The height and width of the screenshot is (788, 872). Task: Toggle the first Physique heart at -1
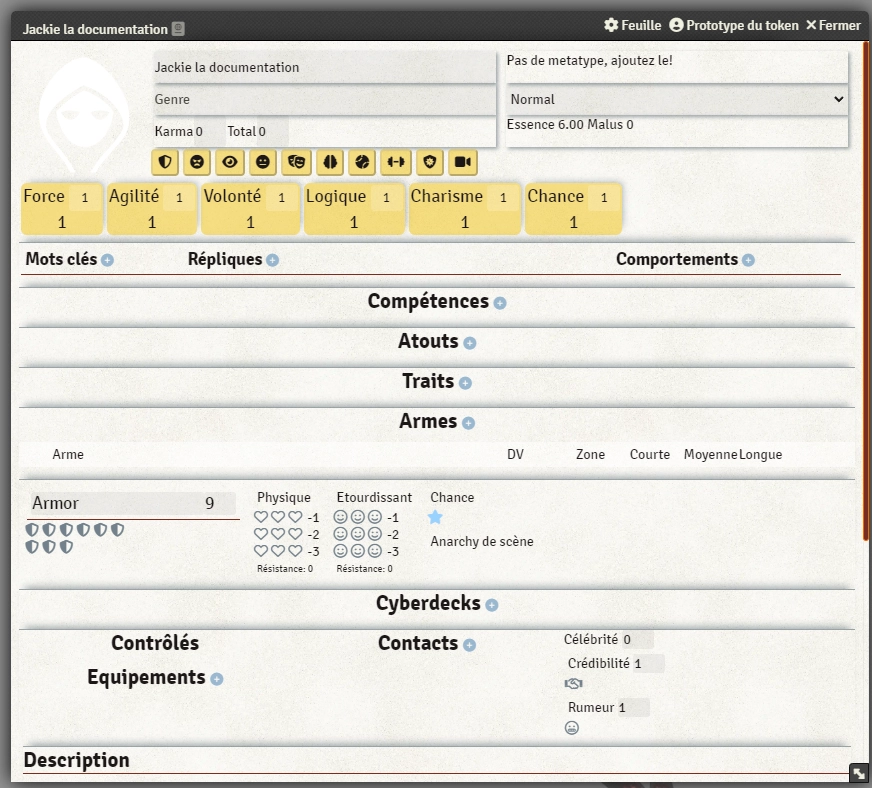261,517
